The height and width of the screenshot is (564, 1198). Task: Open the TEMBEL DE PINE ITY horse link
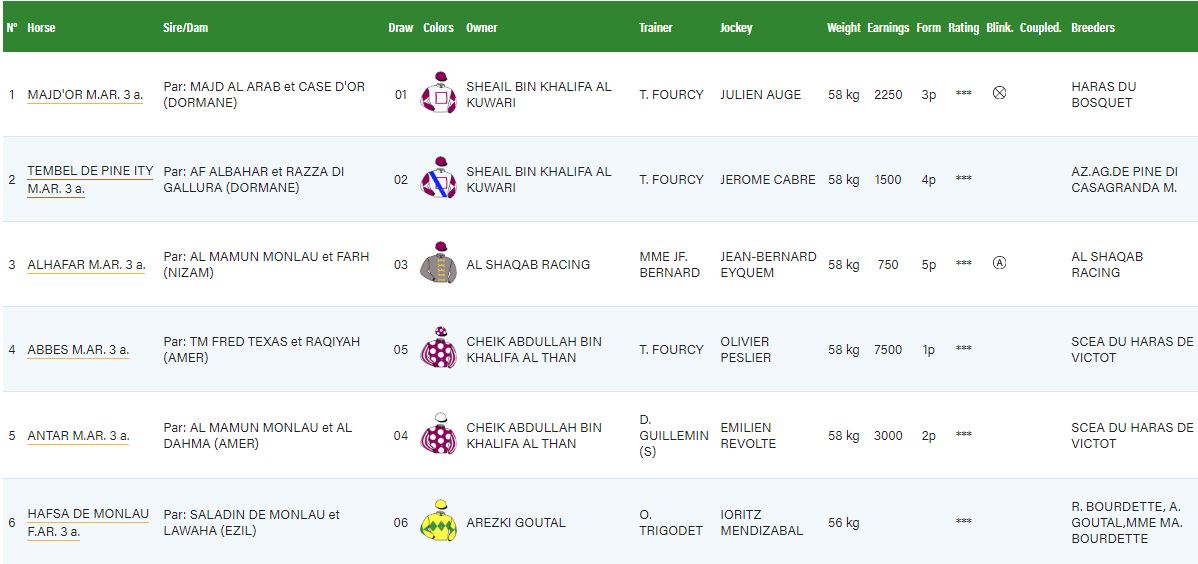point(90,180)
